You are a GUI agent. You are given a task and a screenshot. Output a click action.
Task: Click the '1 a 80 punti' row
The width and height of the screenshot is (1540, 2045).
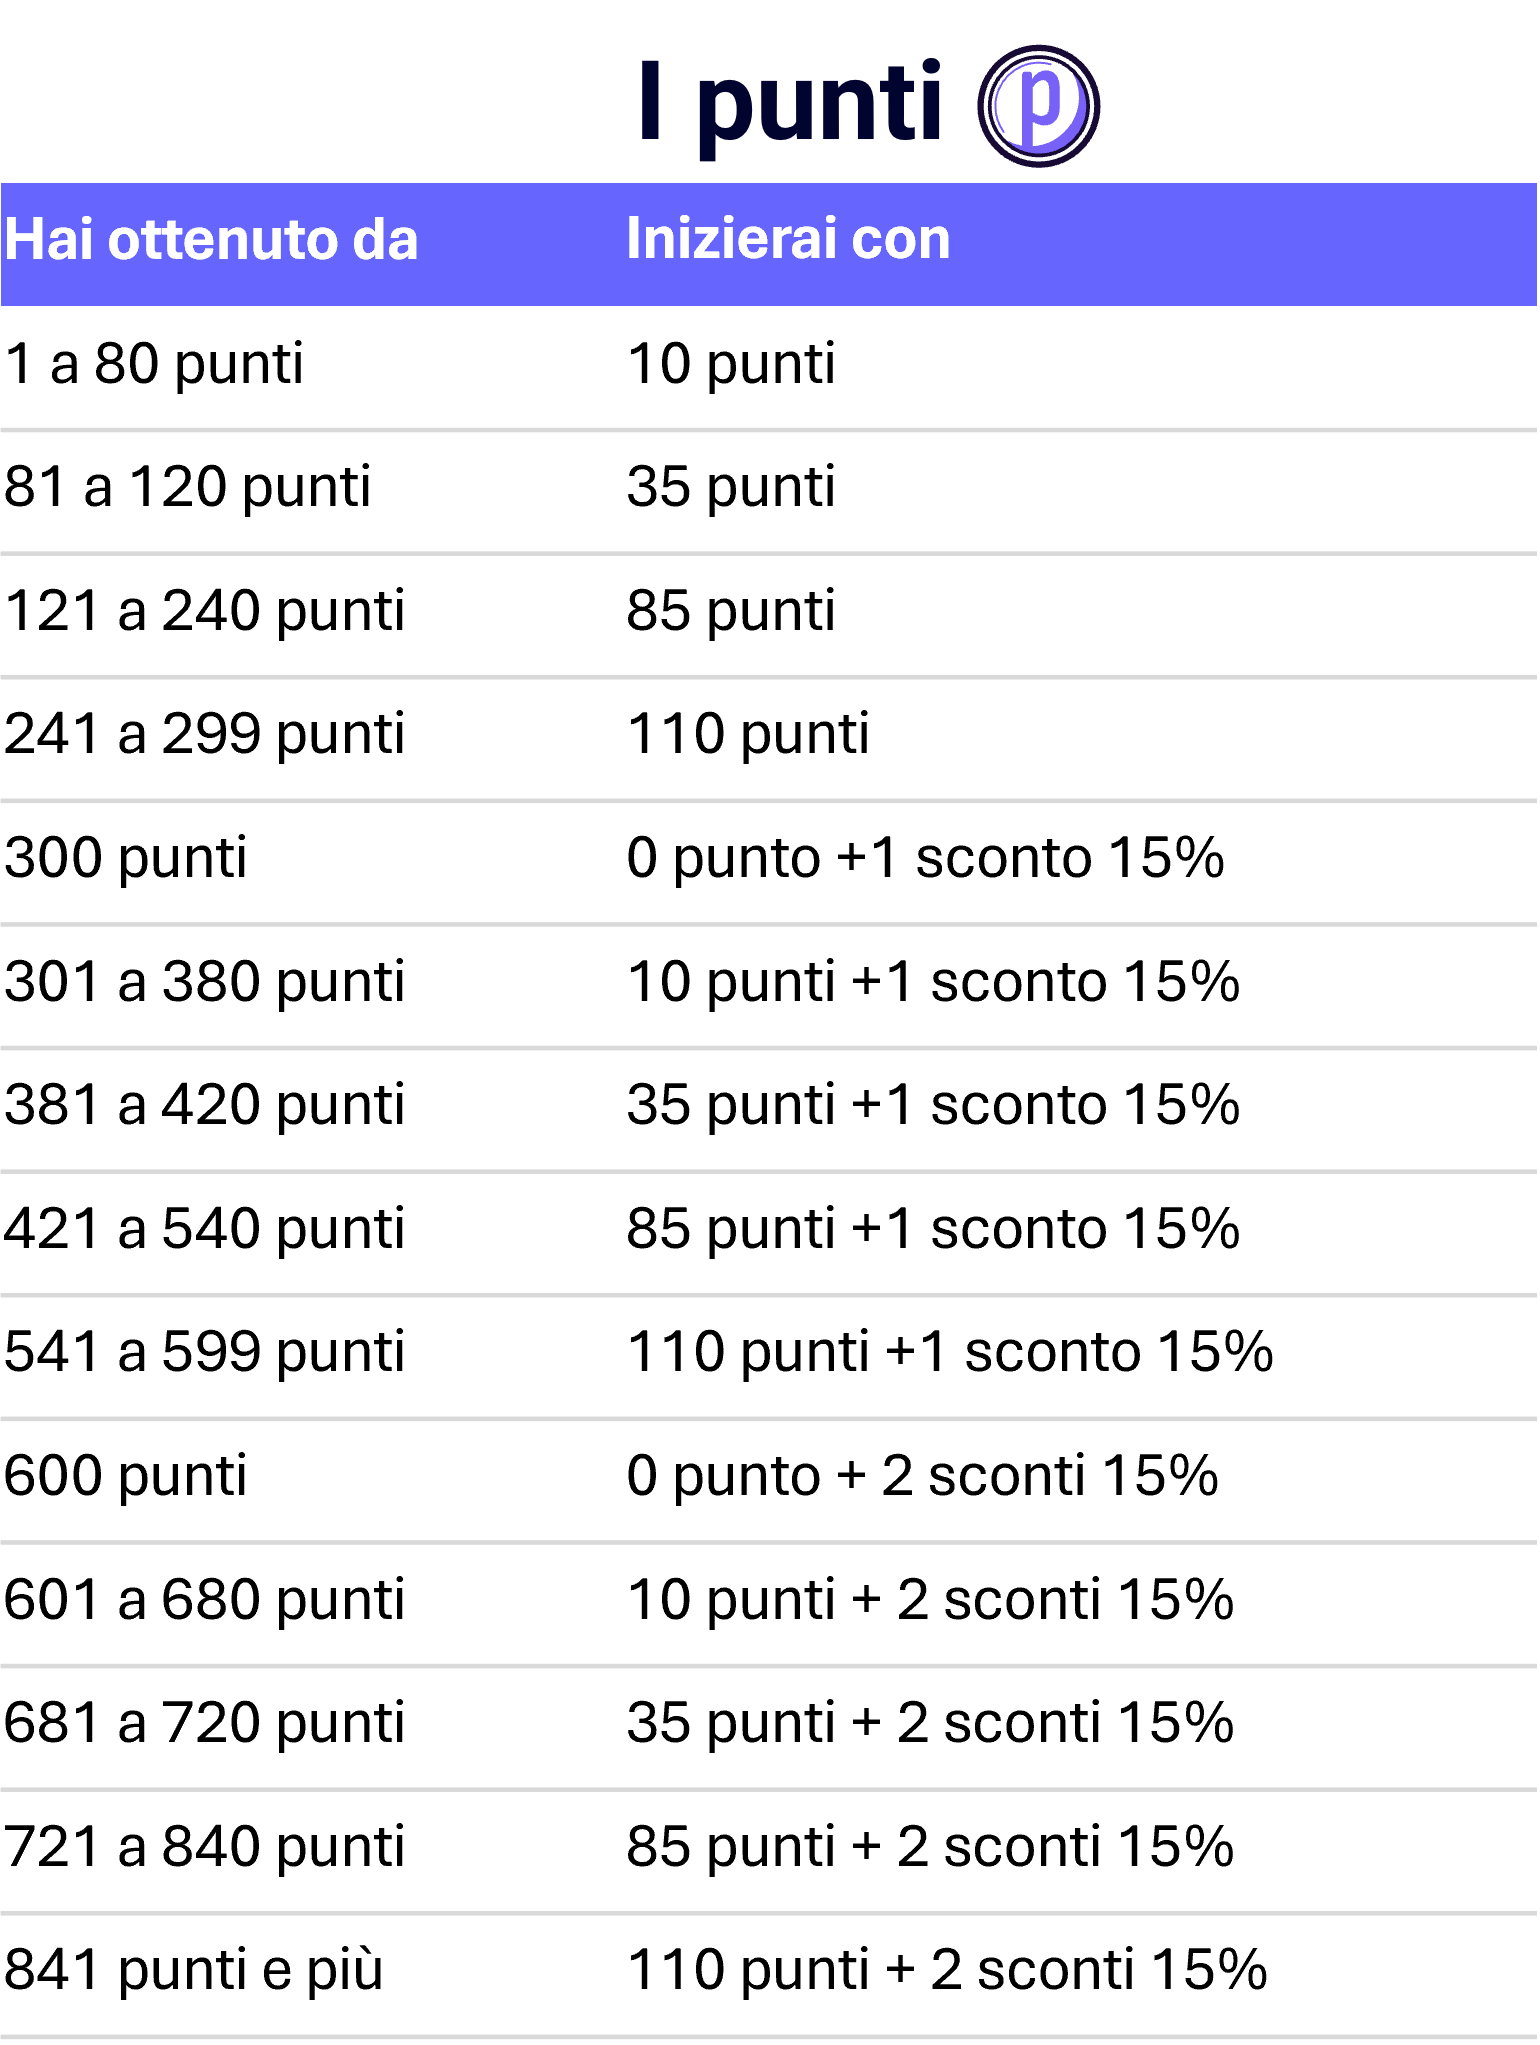point(768,368)
